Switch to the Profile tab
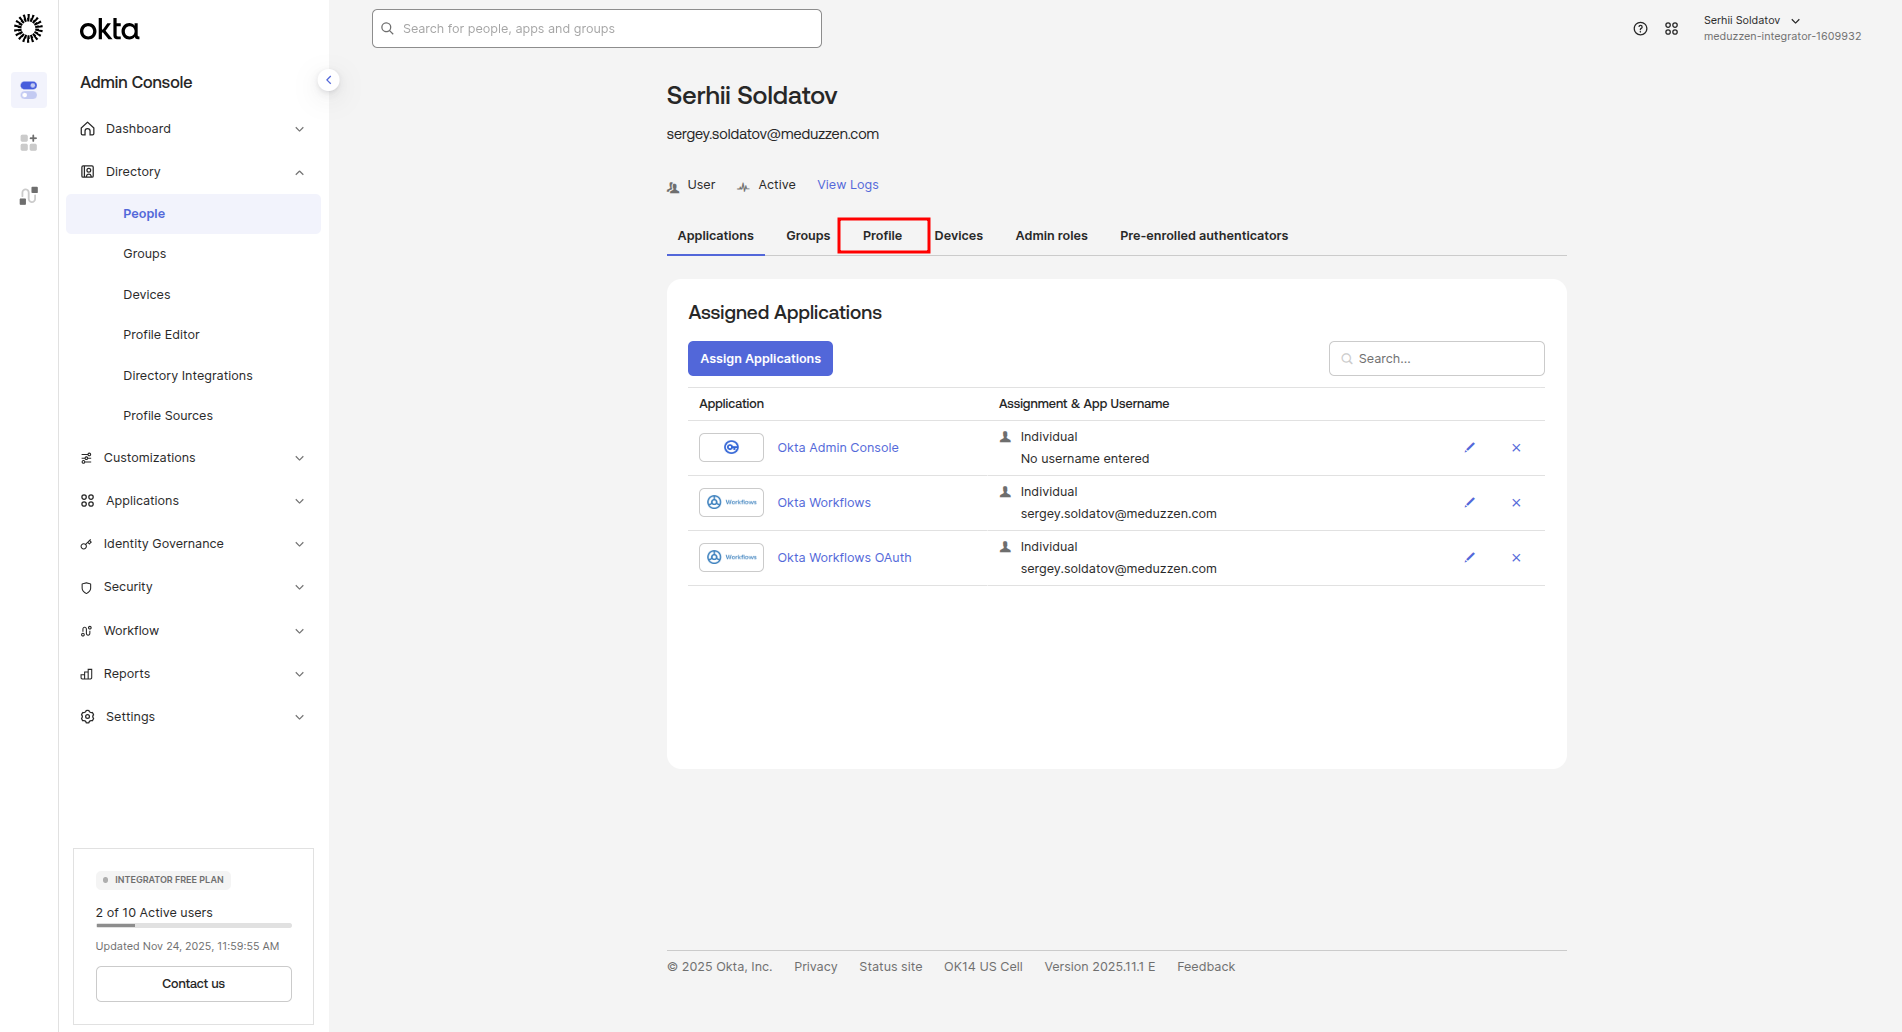This screenshot has width=1902, height=1032. (x=883, y=236)
